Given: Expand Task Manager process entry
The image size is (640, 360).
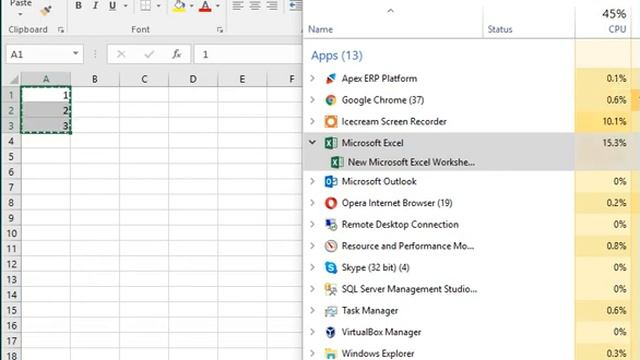Looking at the screenshot, I should click(x=313, y=310).
